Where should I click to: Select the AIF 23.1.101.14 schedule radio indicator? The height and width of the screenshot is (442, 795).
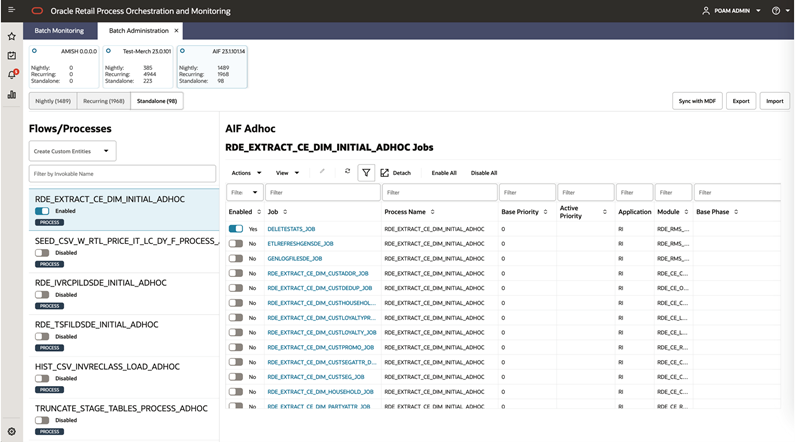point(183,51)
